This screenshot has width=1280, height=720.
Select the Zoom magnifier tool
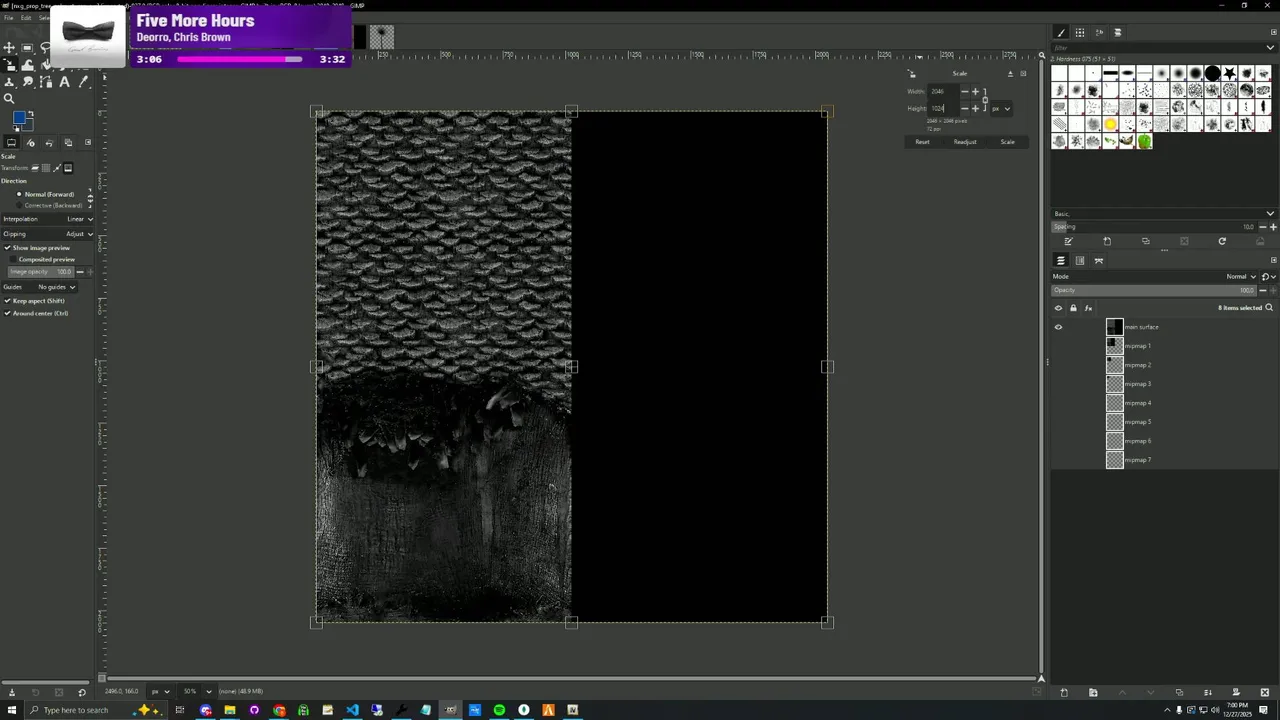pyautogui.click(x=9, y=98)
